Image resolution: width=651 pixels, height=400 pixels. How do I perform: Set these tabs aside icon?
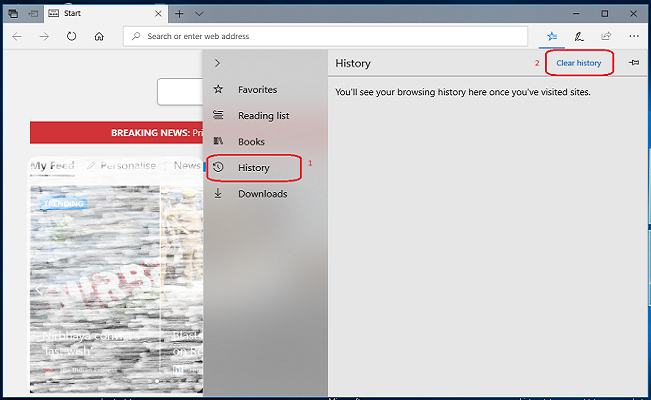tap(33, 13)
